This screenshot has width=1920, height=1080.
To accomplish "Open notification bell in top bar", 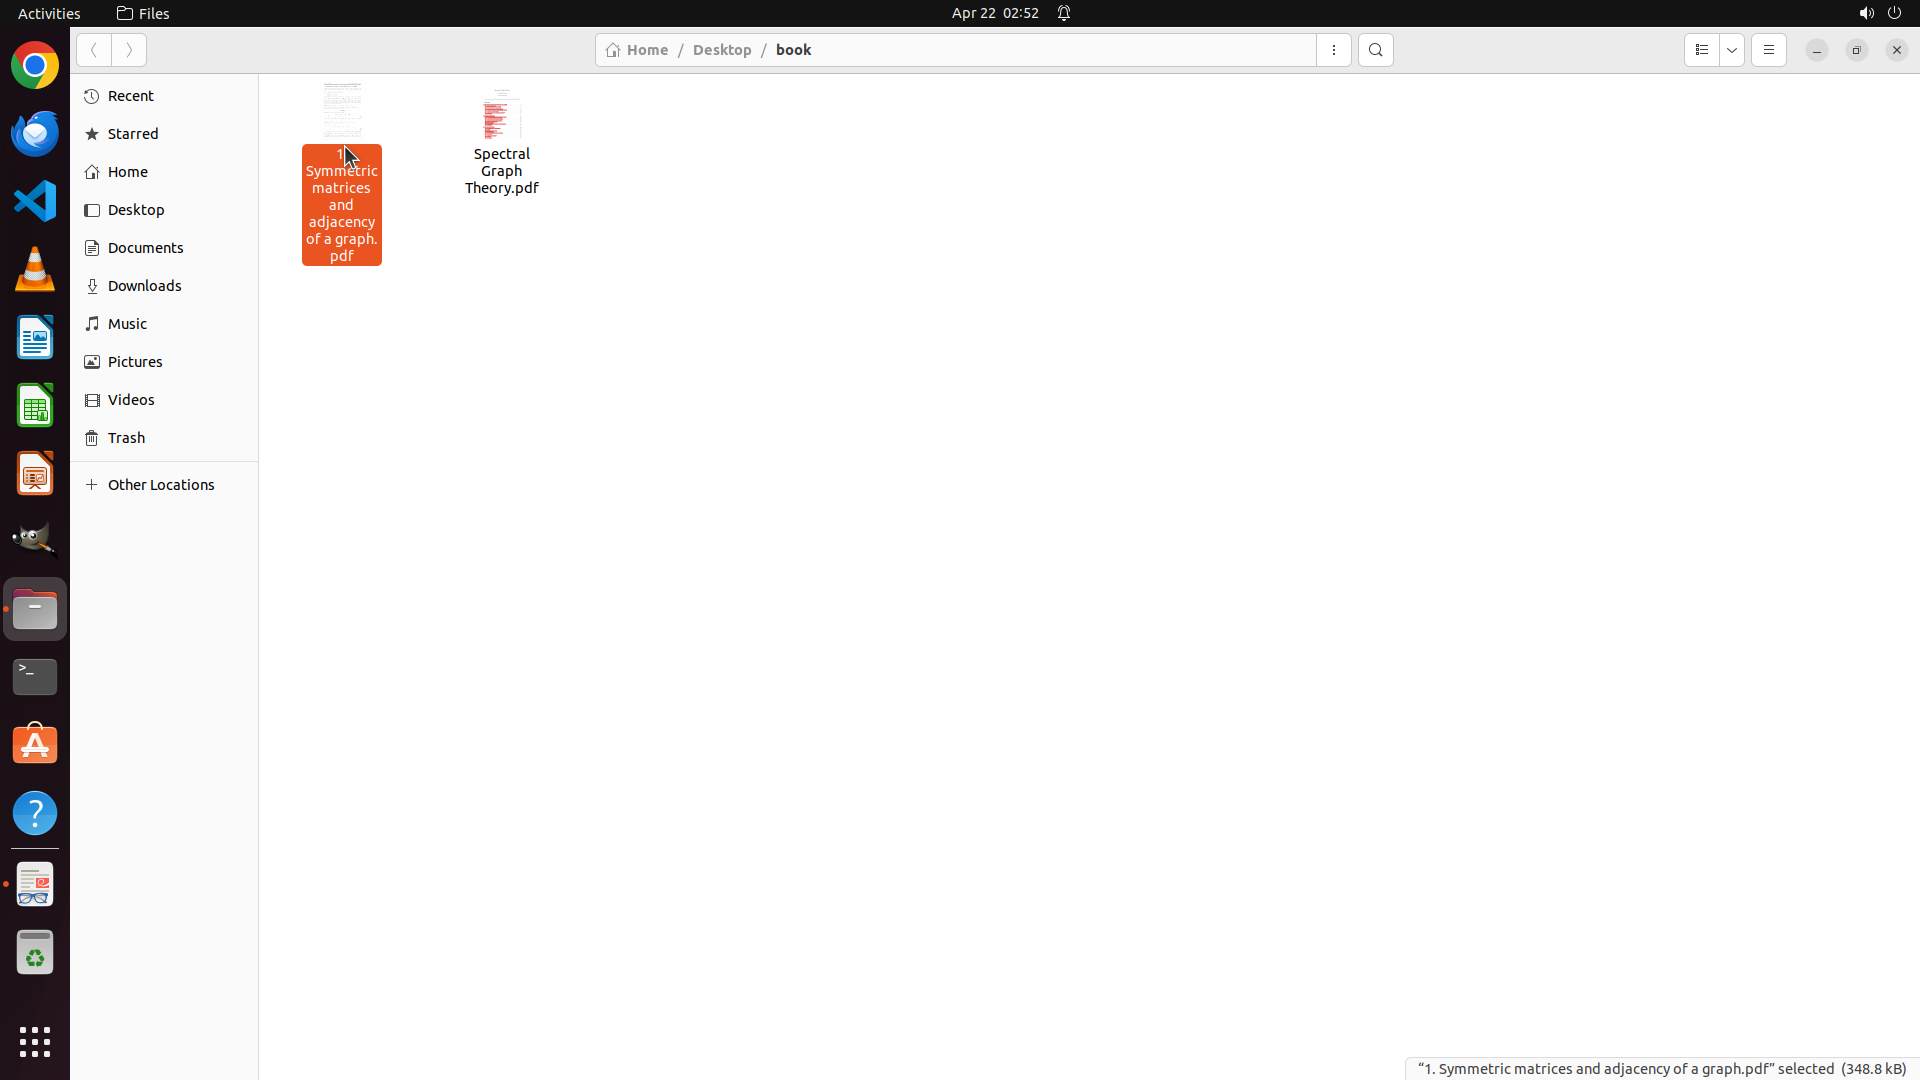I will click(x=1064, y=13).
